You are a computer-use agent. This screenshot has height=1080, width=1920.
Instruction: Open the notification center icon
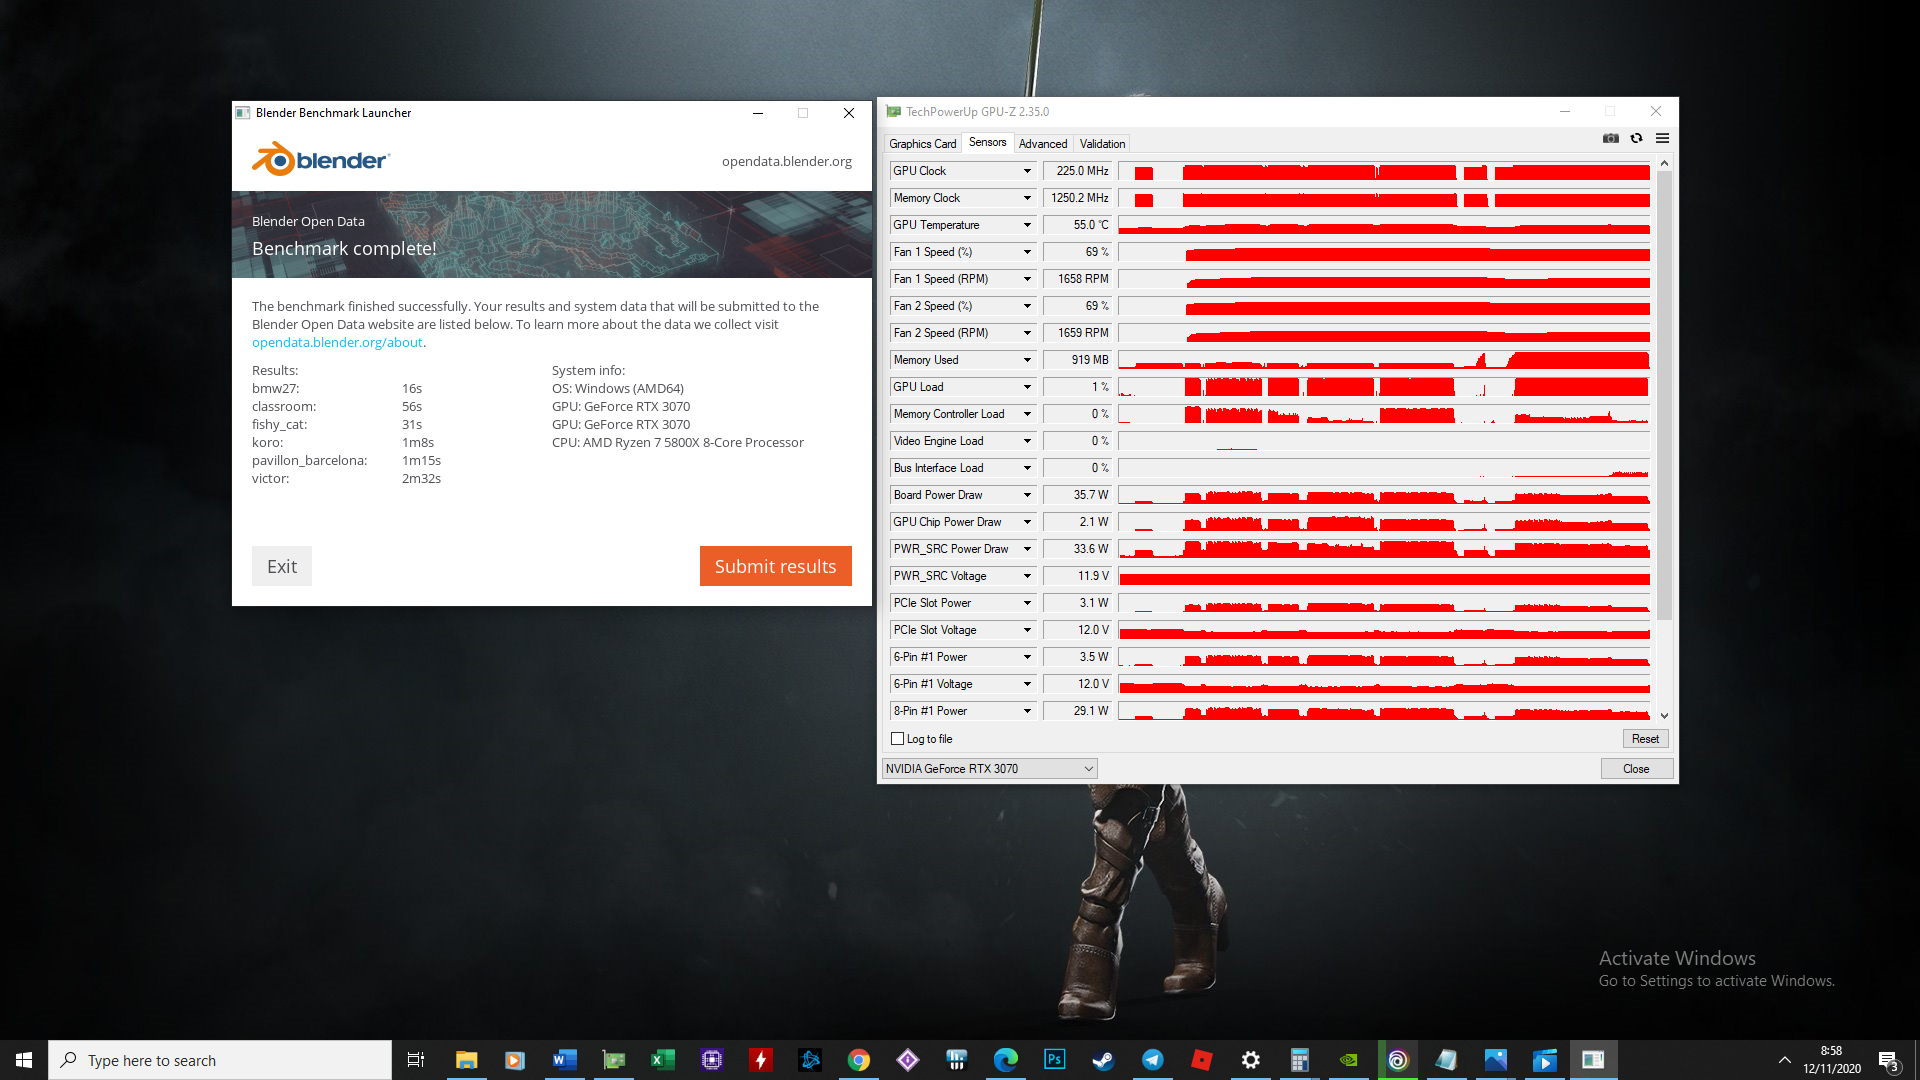[x=1888, y=1060]
